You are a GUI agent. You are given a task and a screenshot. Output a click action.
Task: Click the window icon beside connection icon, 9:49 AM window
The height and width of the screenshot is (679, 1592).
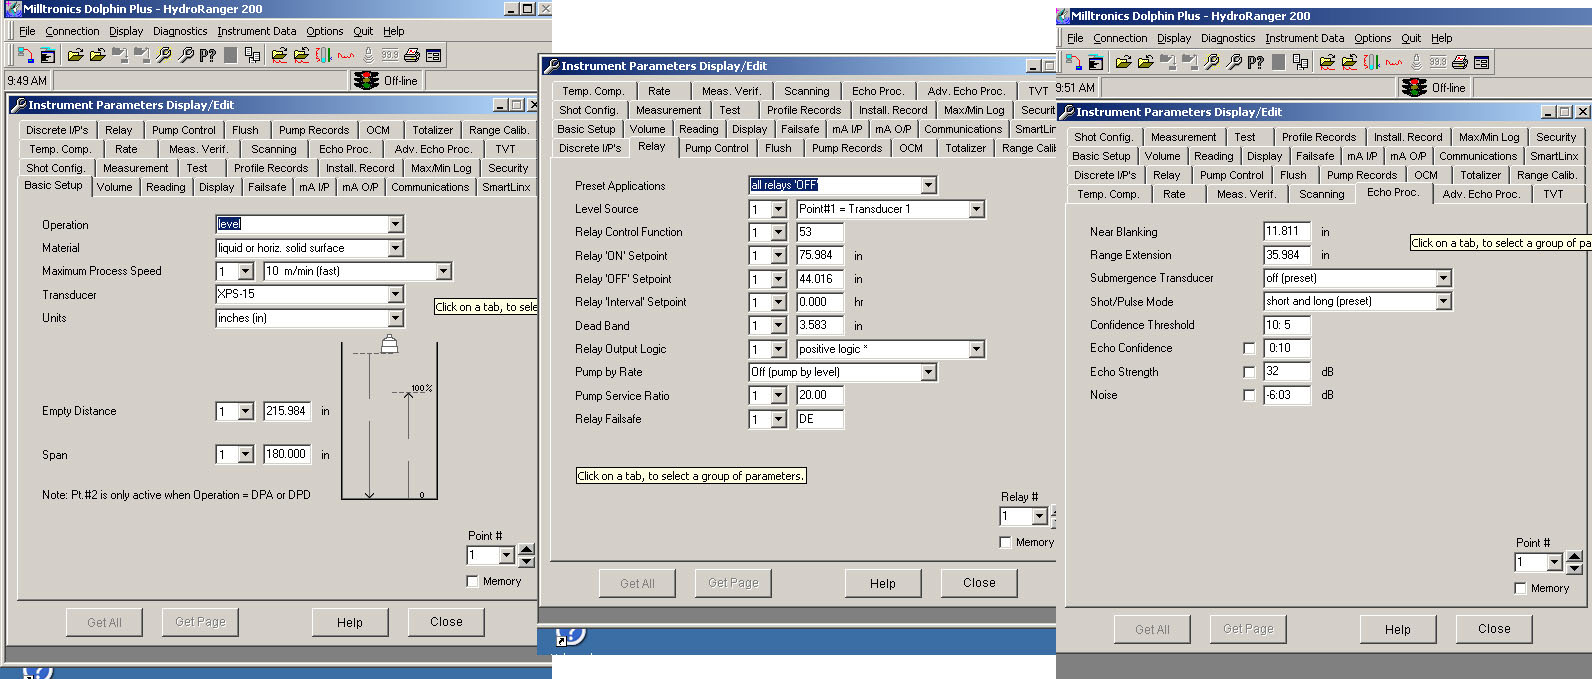coord(47,55)
